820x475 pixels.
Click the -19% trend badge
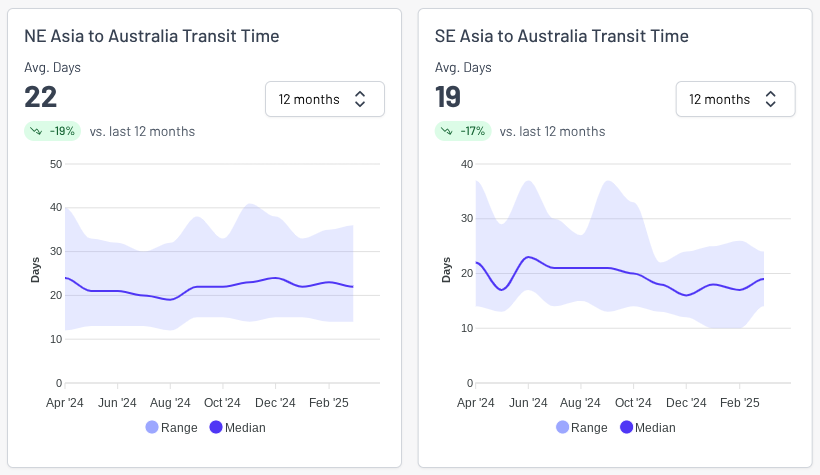pyautogui.click(x=52, y=131)
